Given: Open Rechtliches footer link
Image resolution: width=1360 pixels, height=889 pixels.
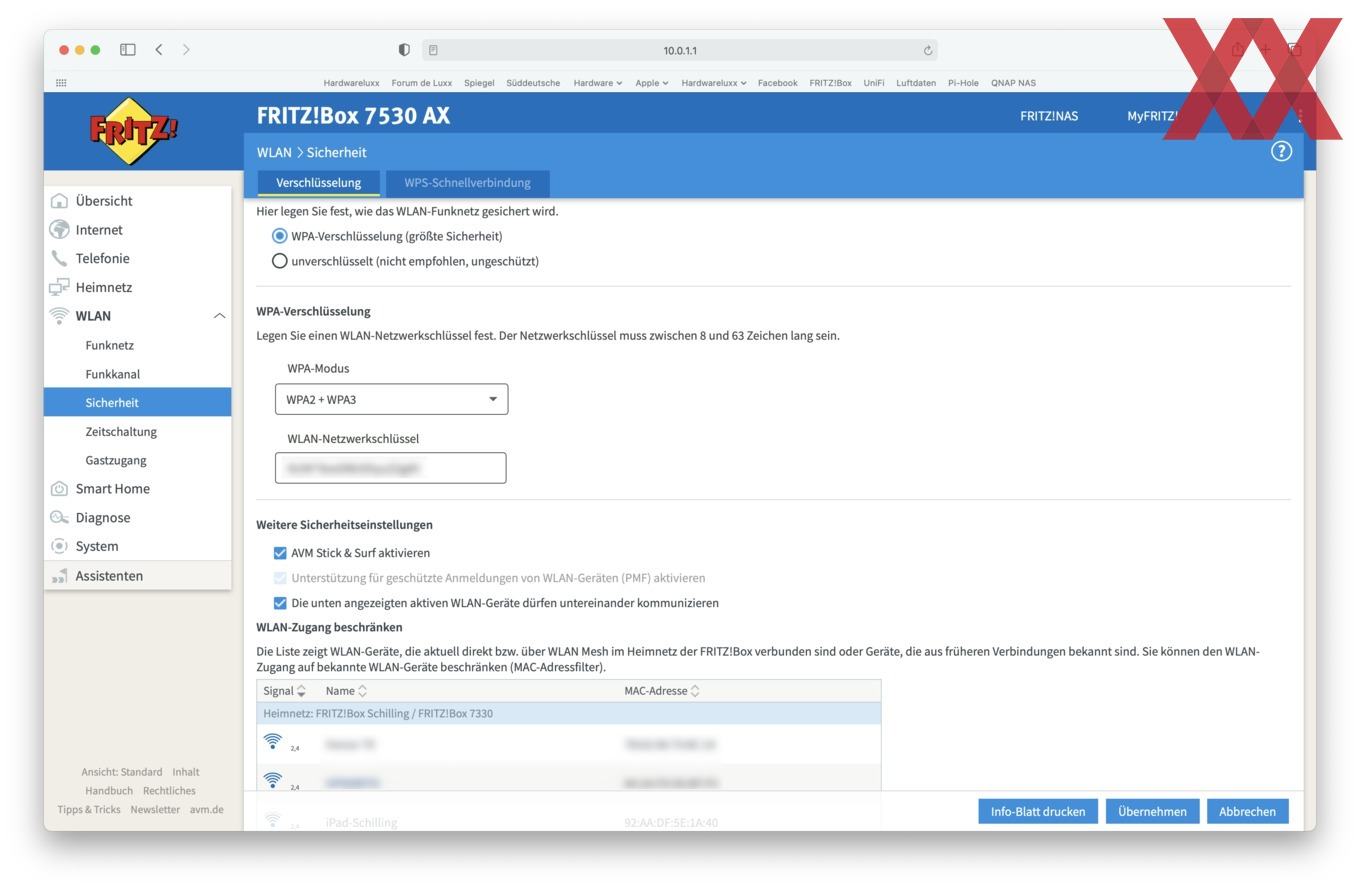Looking at the screenshot, I should 169,791.
